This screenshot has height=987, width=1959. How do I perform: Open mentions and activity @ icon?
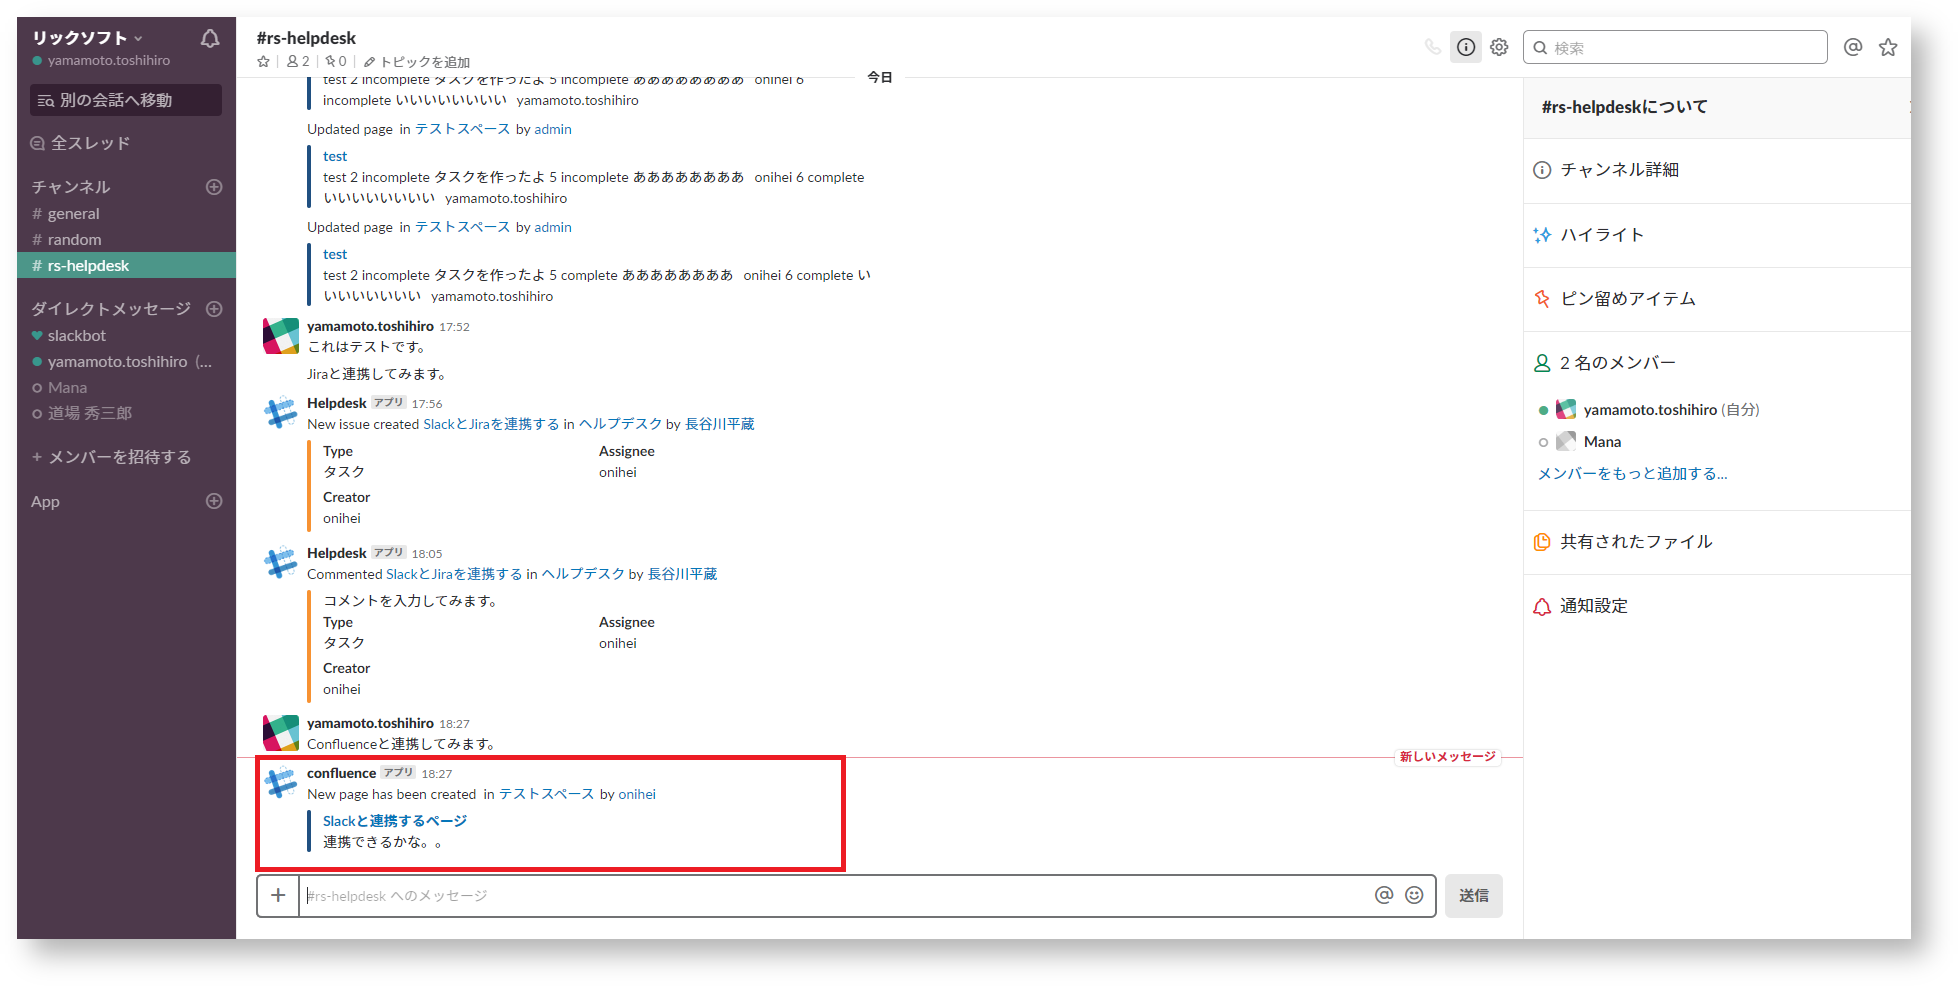1853,47
